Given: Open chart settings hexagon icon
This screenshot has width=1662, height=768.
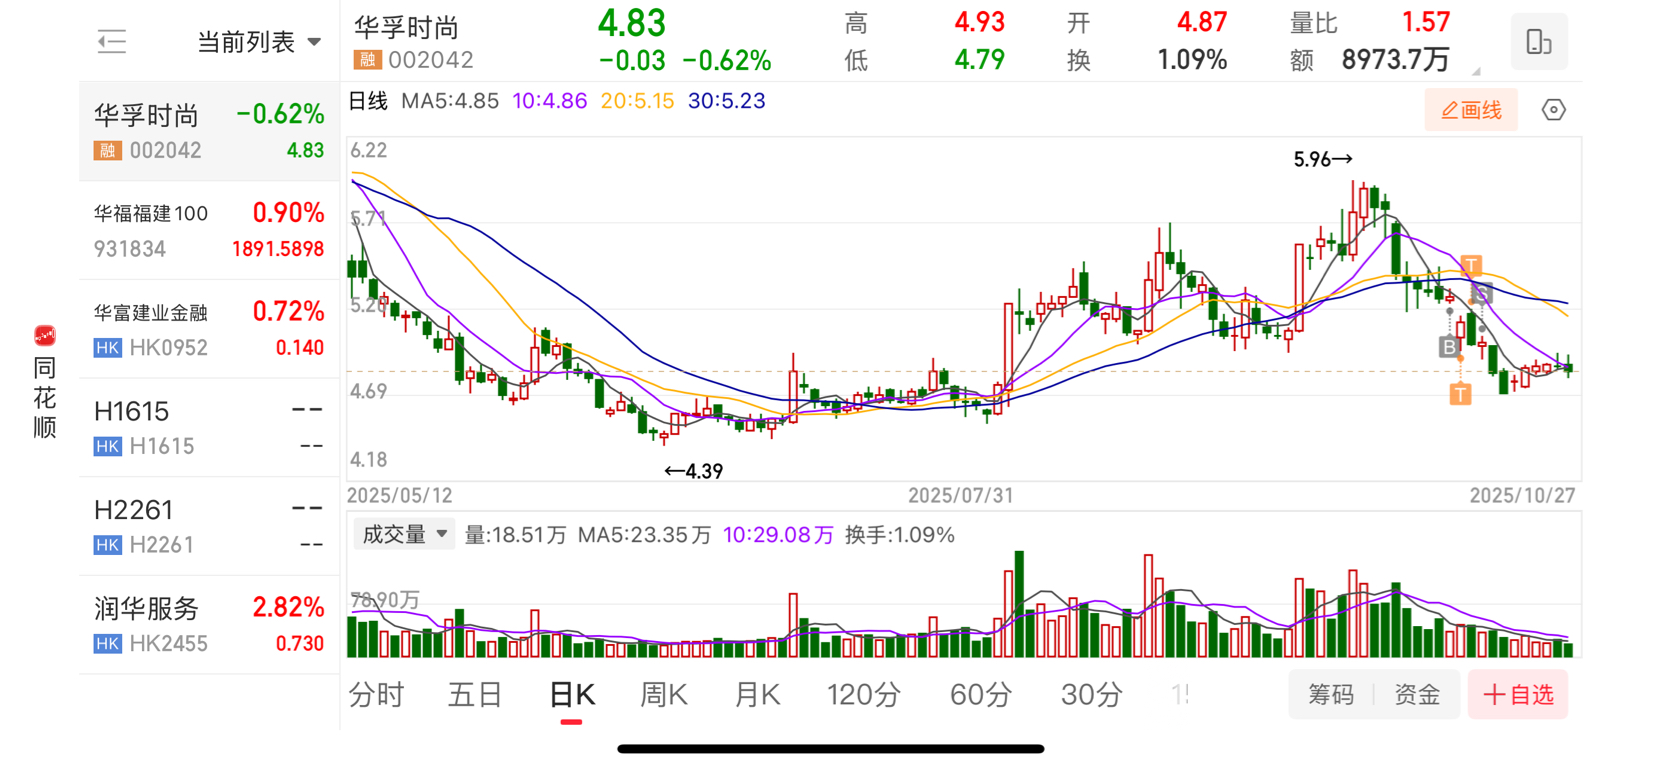Looking at the screenshot, I should 1553,110.
